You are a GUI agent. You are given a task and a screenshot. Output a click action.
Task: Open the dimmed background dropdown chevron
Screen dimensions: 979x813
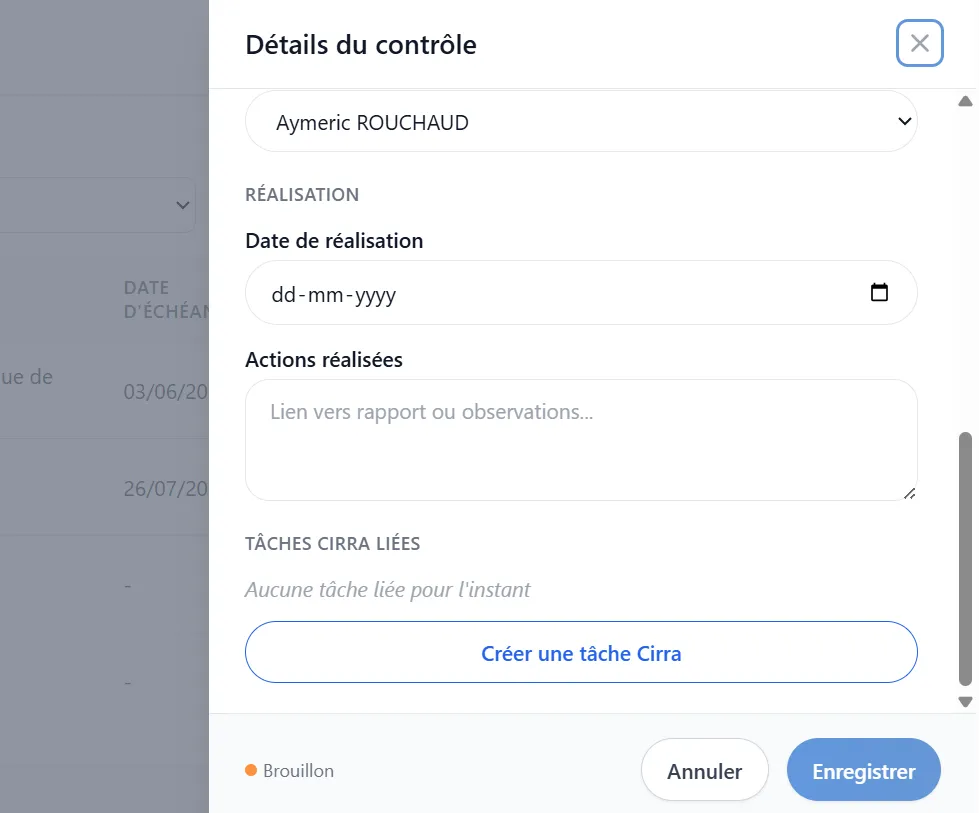[182, 205]
